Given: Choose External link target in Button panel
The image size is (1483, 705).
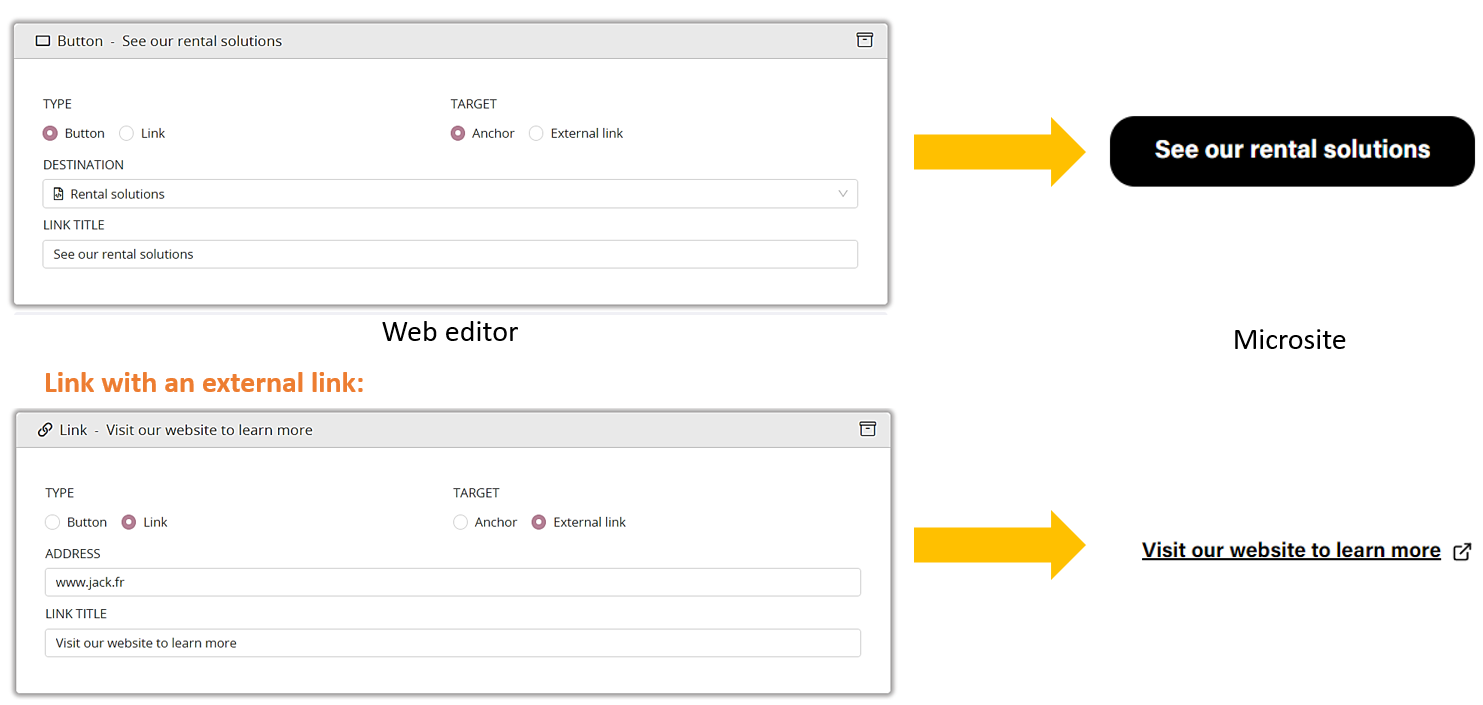Looking at the screenshot, I should 537,133.
